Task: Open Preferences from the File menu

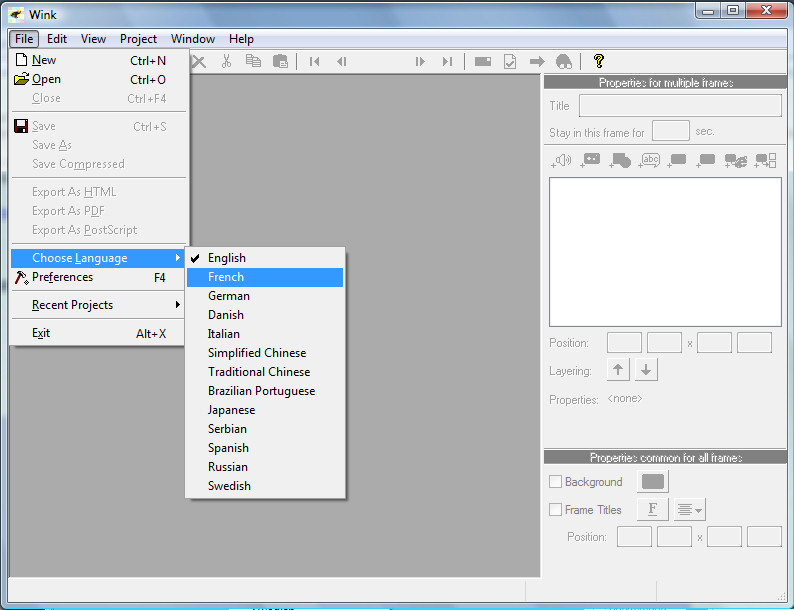Action: [x=97, y=277]
